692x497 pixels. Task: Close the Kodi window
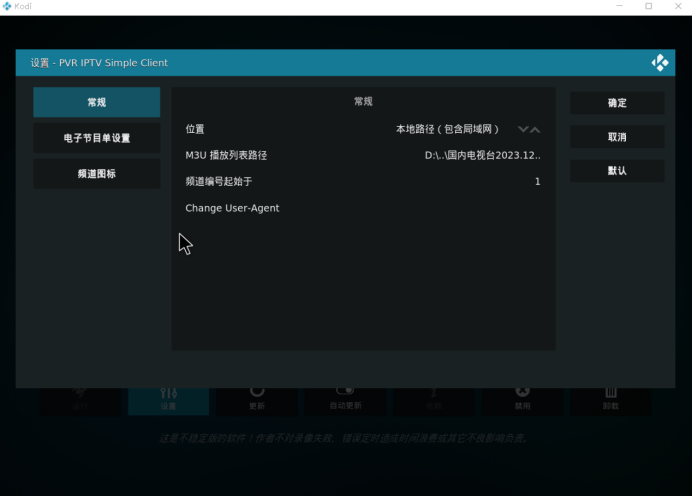pyautogui.click(x=678, y=6)
